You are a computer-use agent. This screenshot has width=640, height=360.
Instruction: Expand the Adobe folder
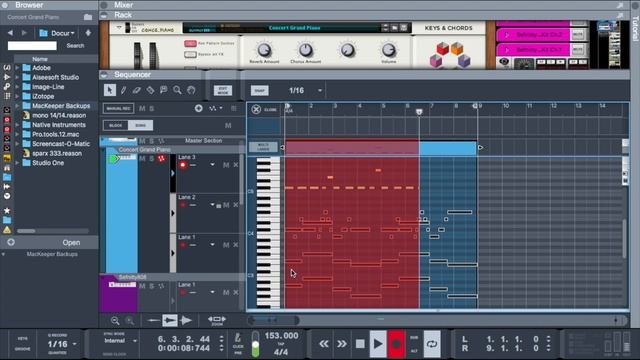[x=17, y=68]
